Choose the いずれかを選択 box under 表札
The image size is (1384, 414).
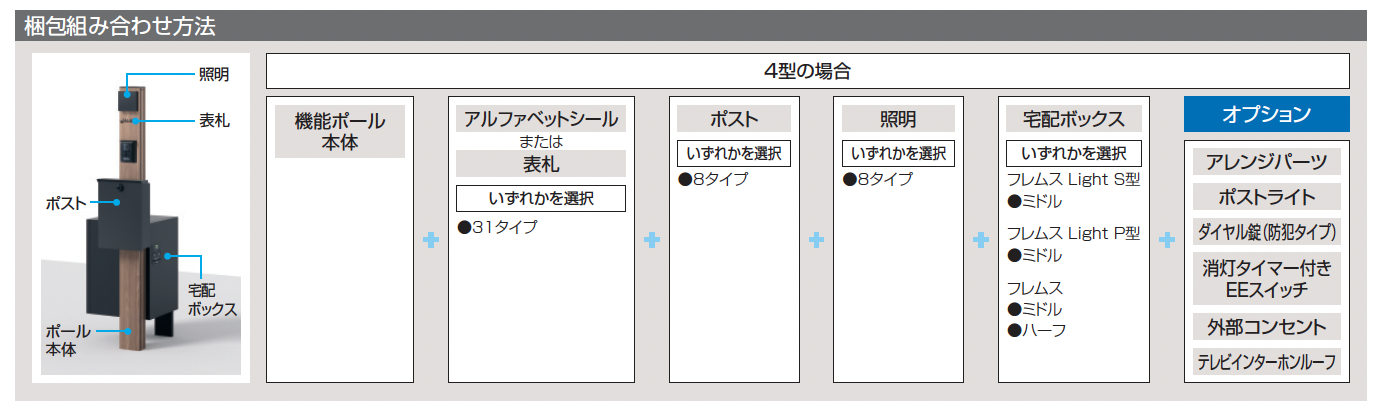(x=541, y=198)
